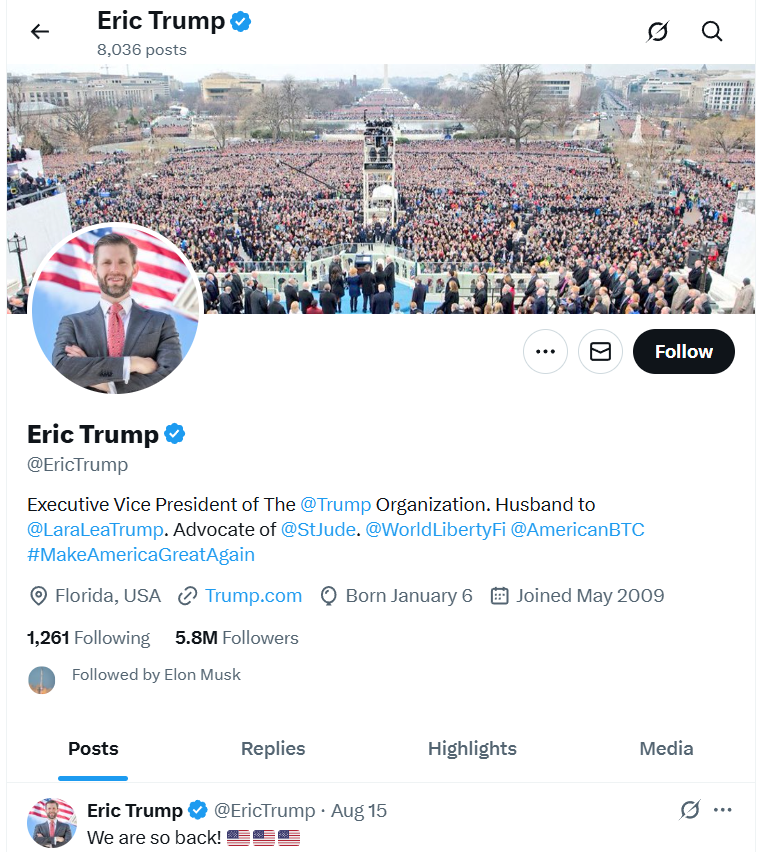
Task: Click the #MakeAmericaGreatAgain hashtag
Action: click(x=141, y=554)
